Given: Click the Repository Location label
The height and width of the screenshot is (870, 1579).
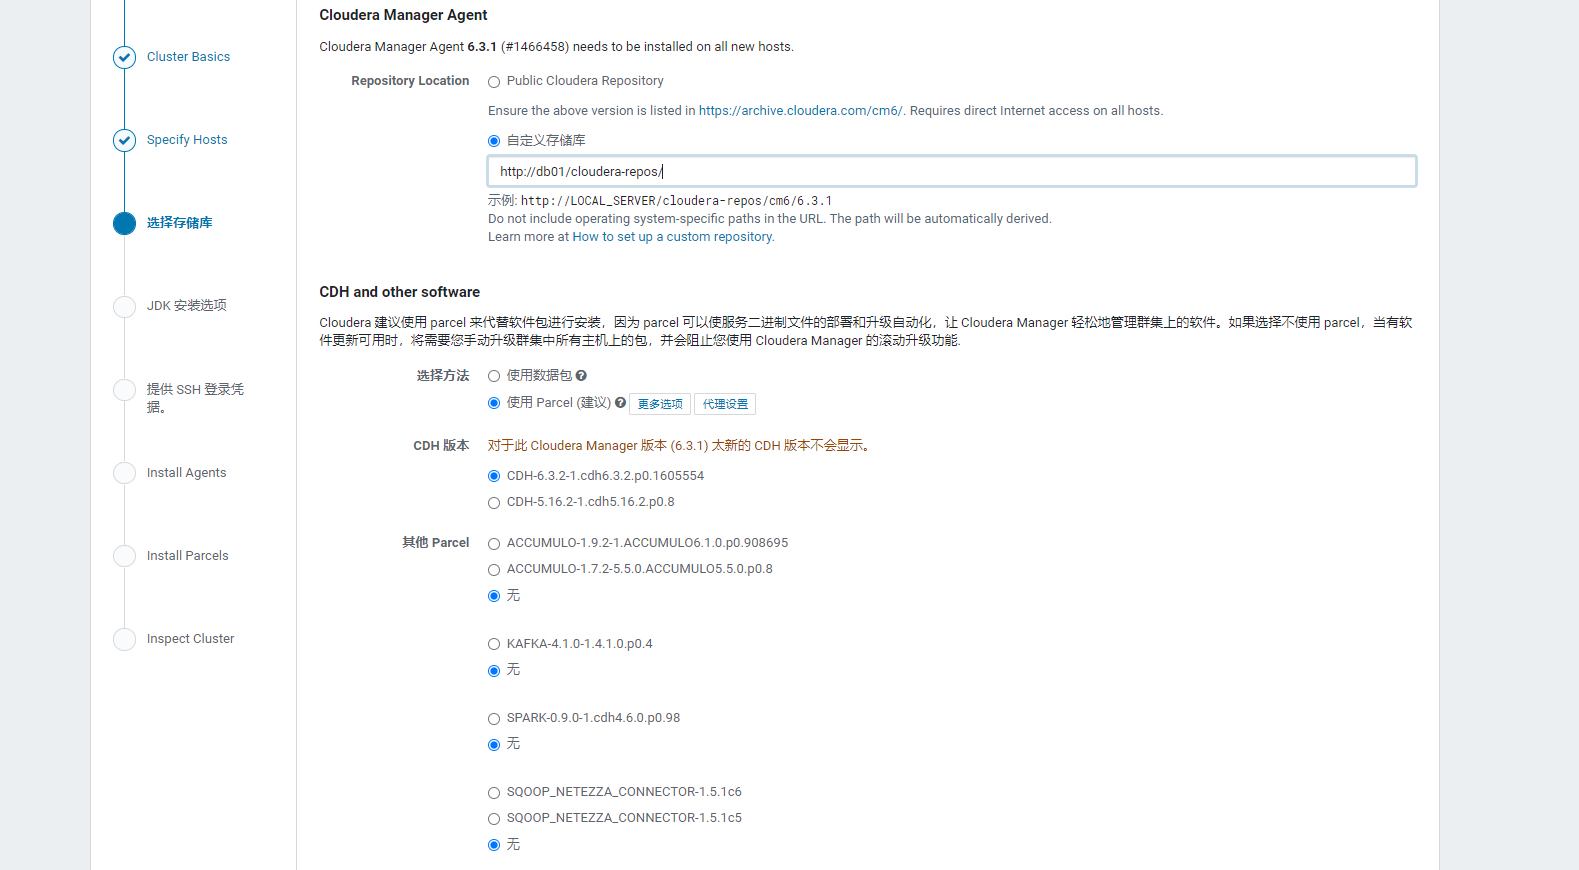Looking at the screenshot, I should [410, 81].
